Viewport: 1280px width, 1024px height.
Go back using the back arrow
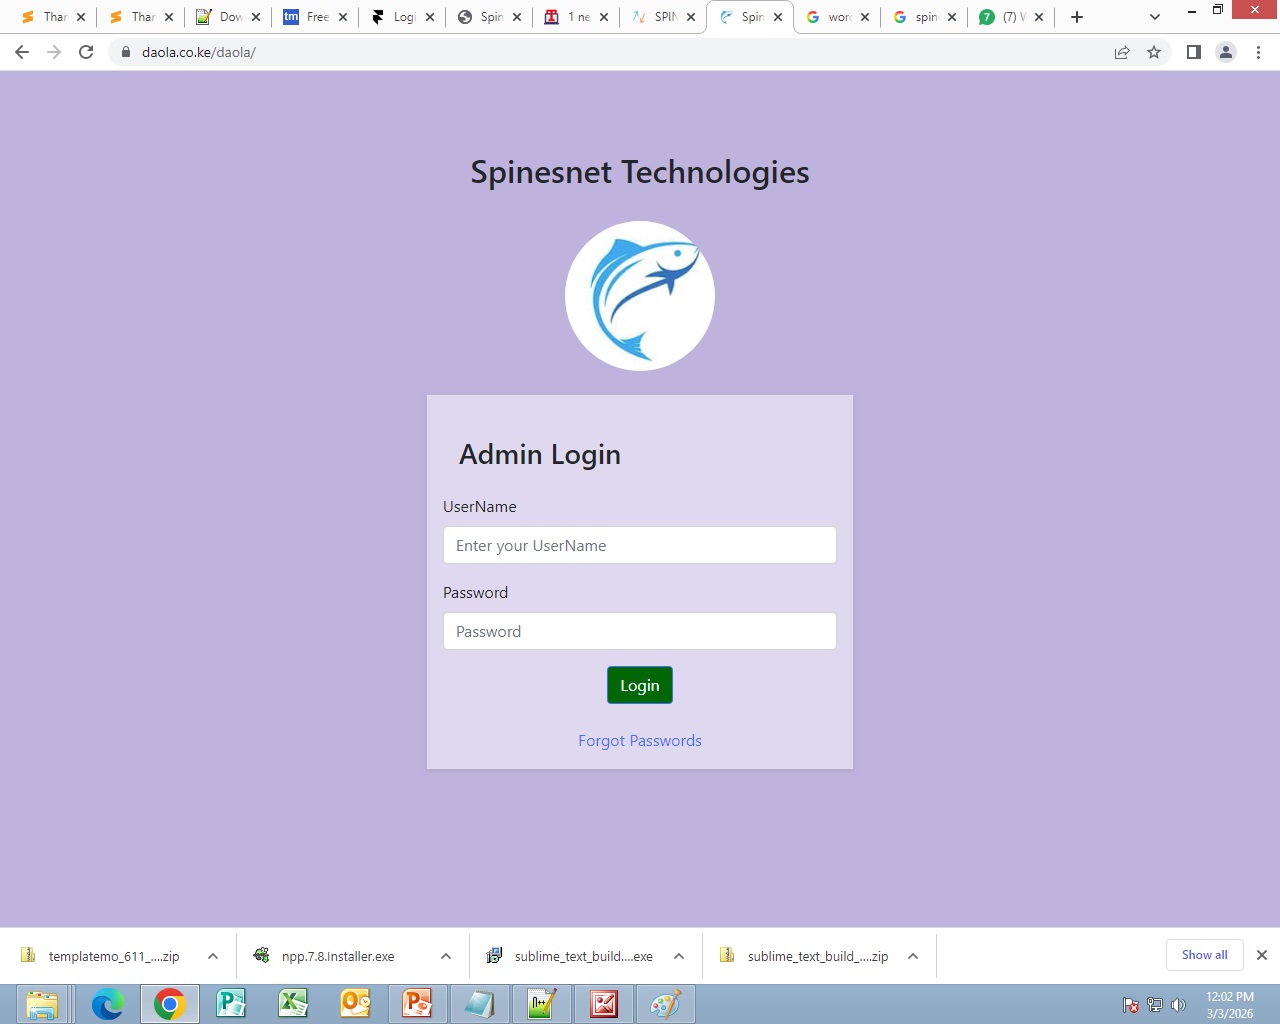[x=22, y=52]
